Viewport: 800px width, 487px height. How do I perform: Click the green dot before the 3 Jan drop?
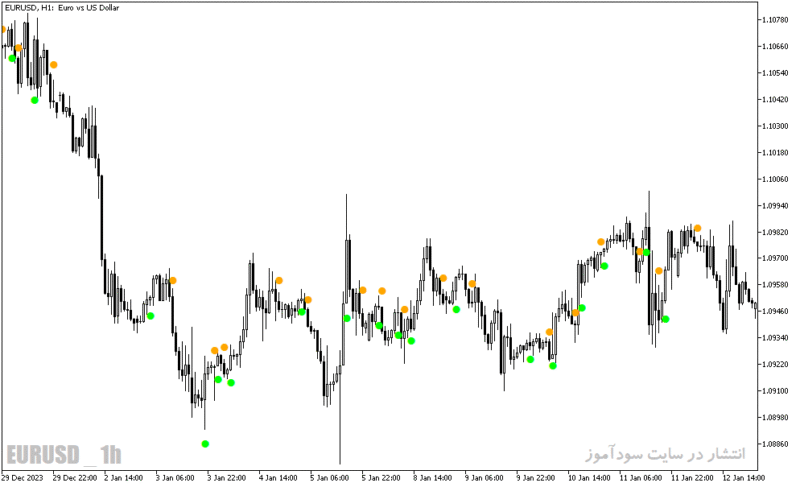point(151,316)
